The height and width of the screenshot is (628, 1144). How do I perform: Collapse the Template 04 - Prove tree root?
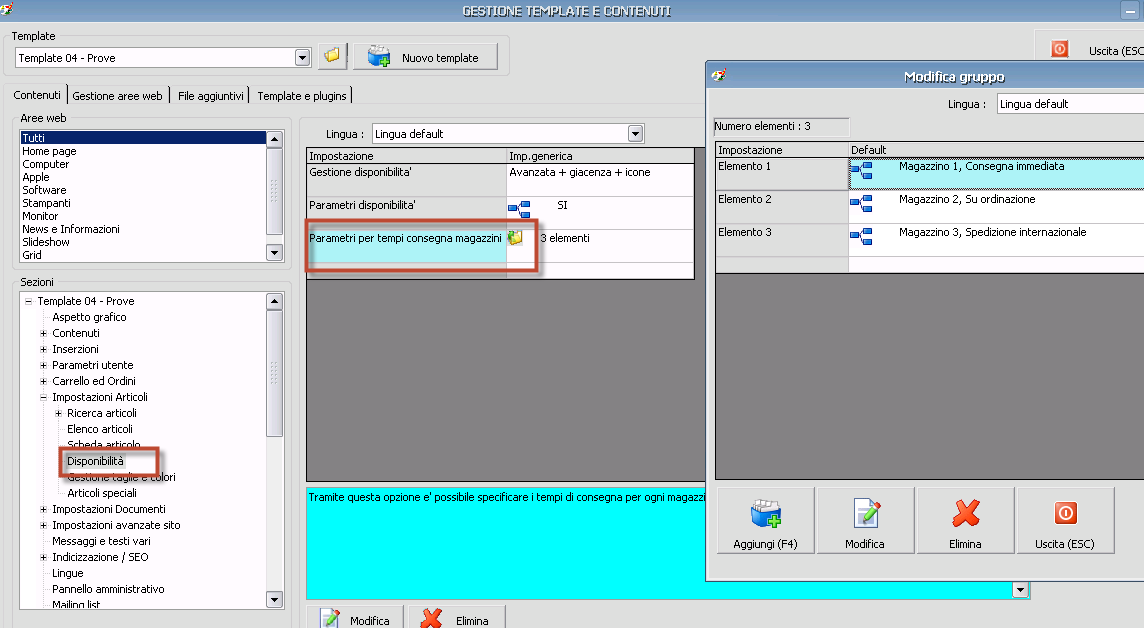28,301
